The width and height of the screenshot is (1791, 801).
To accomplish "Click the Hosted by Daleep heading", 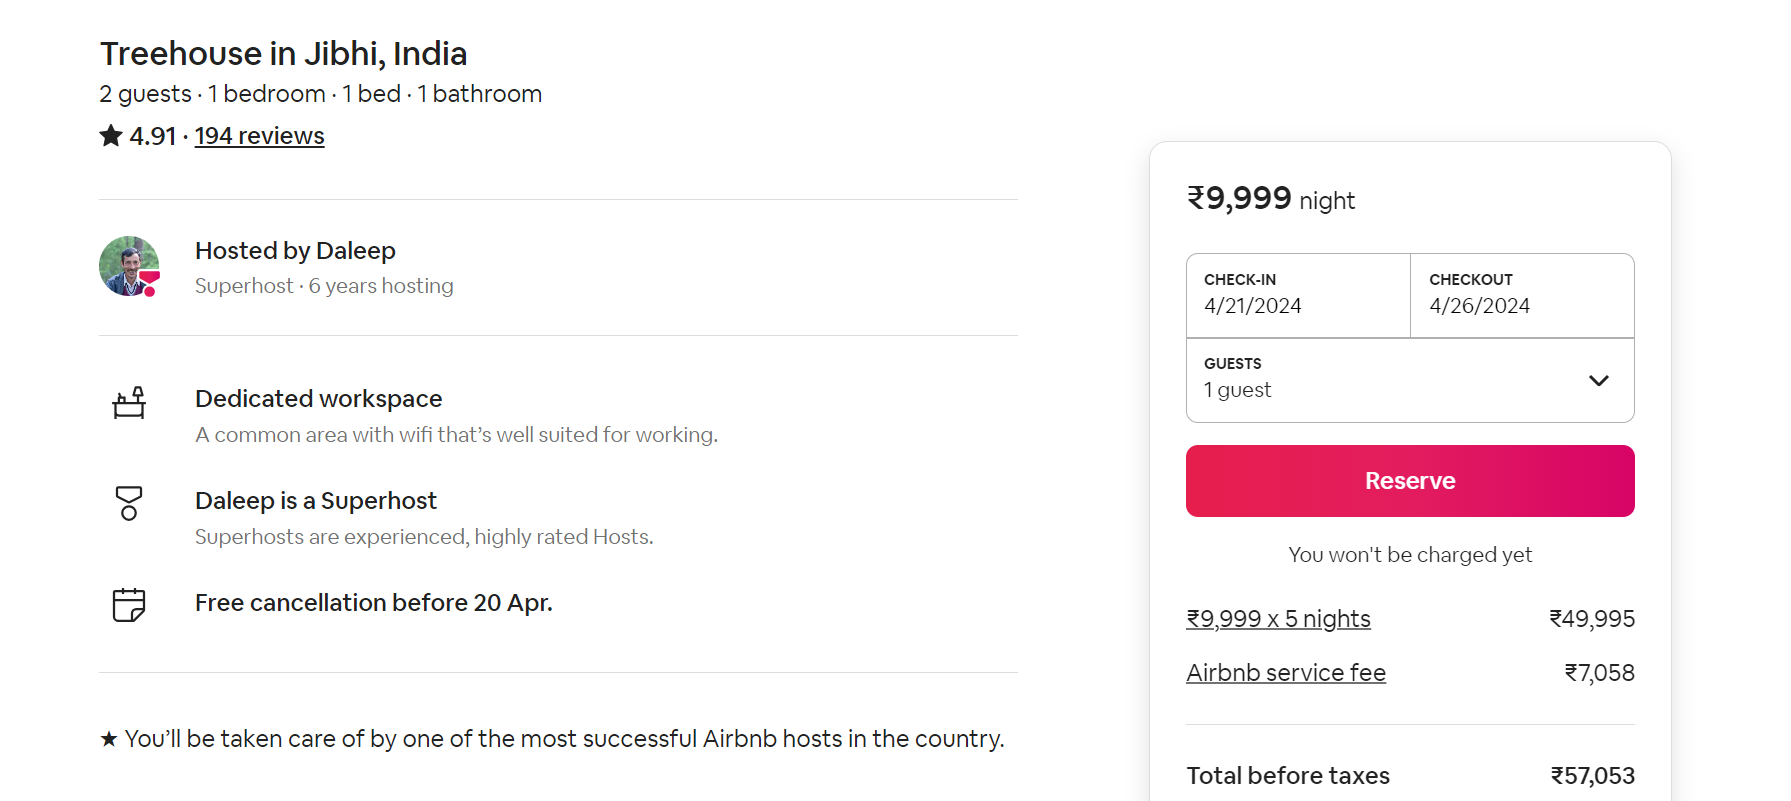I will (295, 250).
